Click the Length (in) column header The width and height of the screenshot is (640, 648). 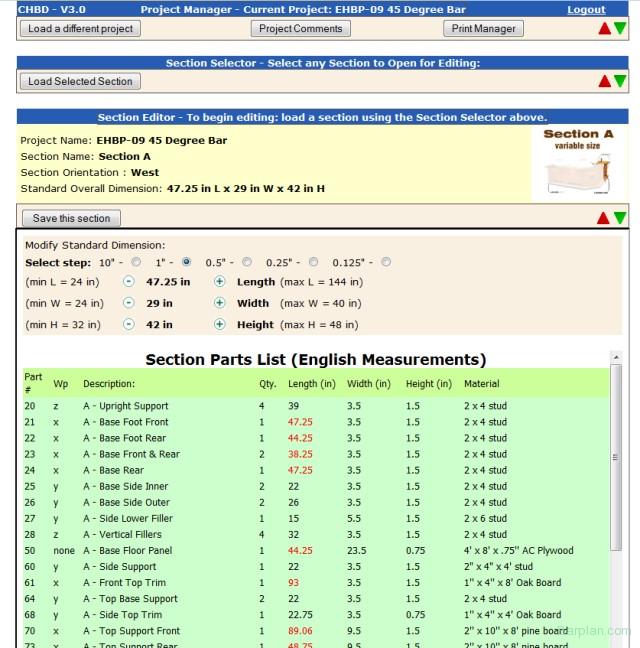312,384
